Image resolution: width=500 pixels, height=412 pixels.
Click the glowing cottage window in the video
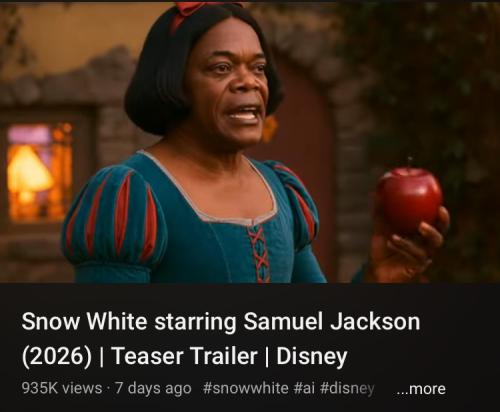[x=39, y=172]
